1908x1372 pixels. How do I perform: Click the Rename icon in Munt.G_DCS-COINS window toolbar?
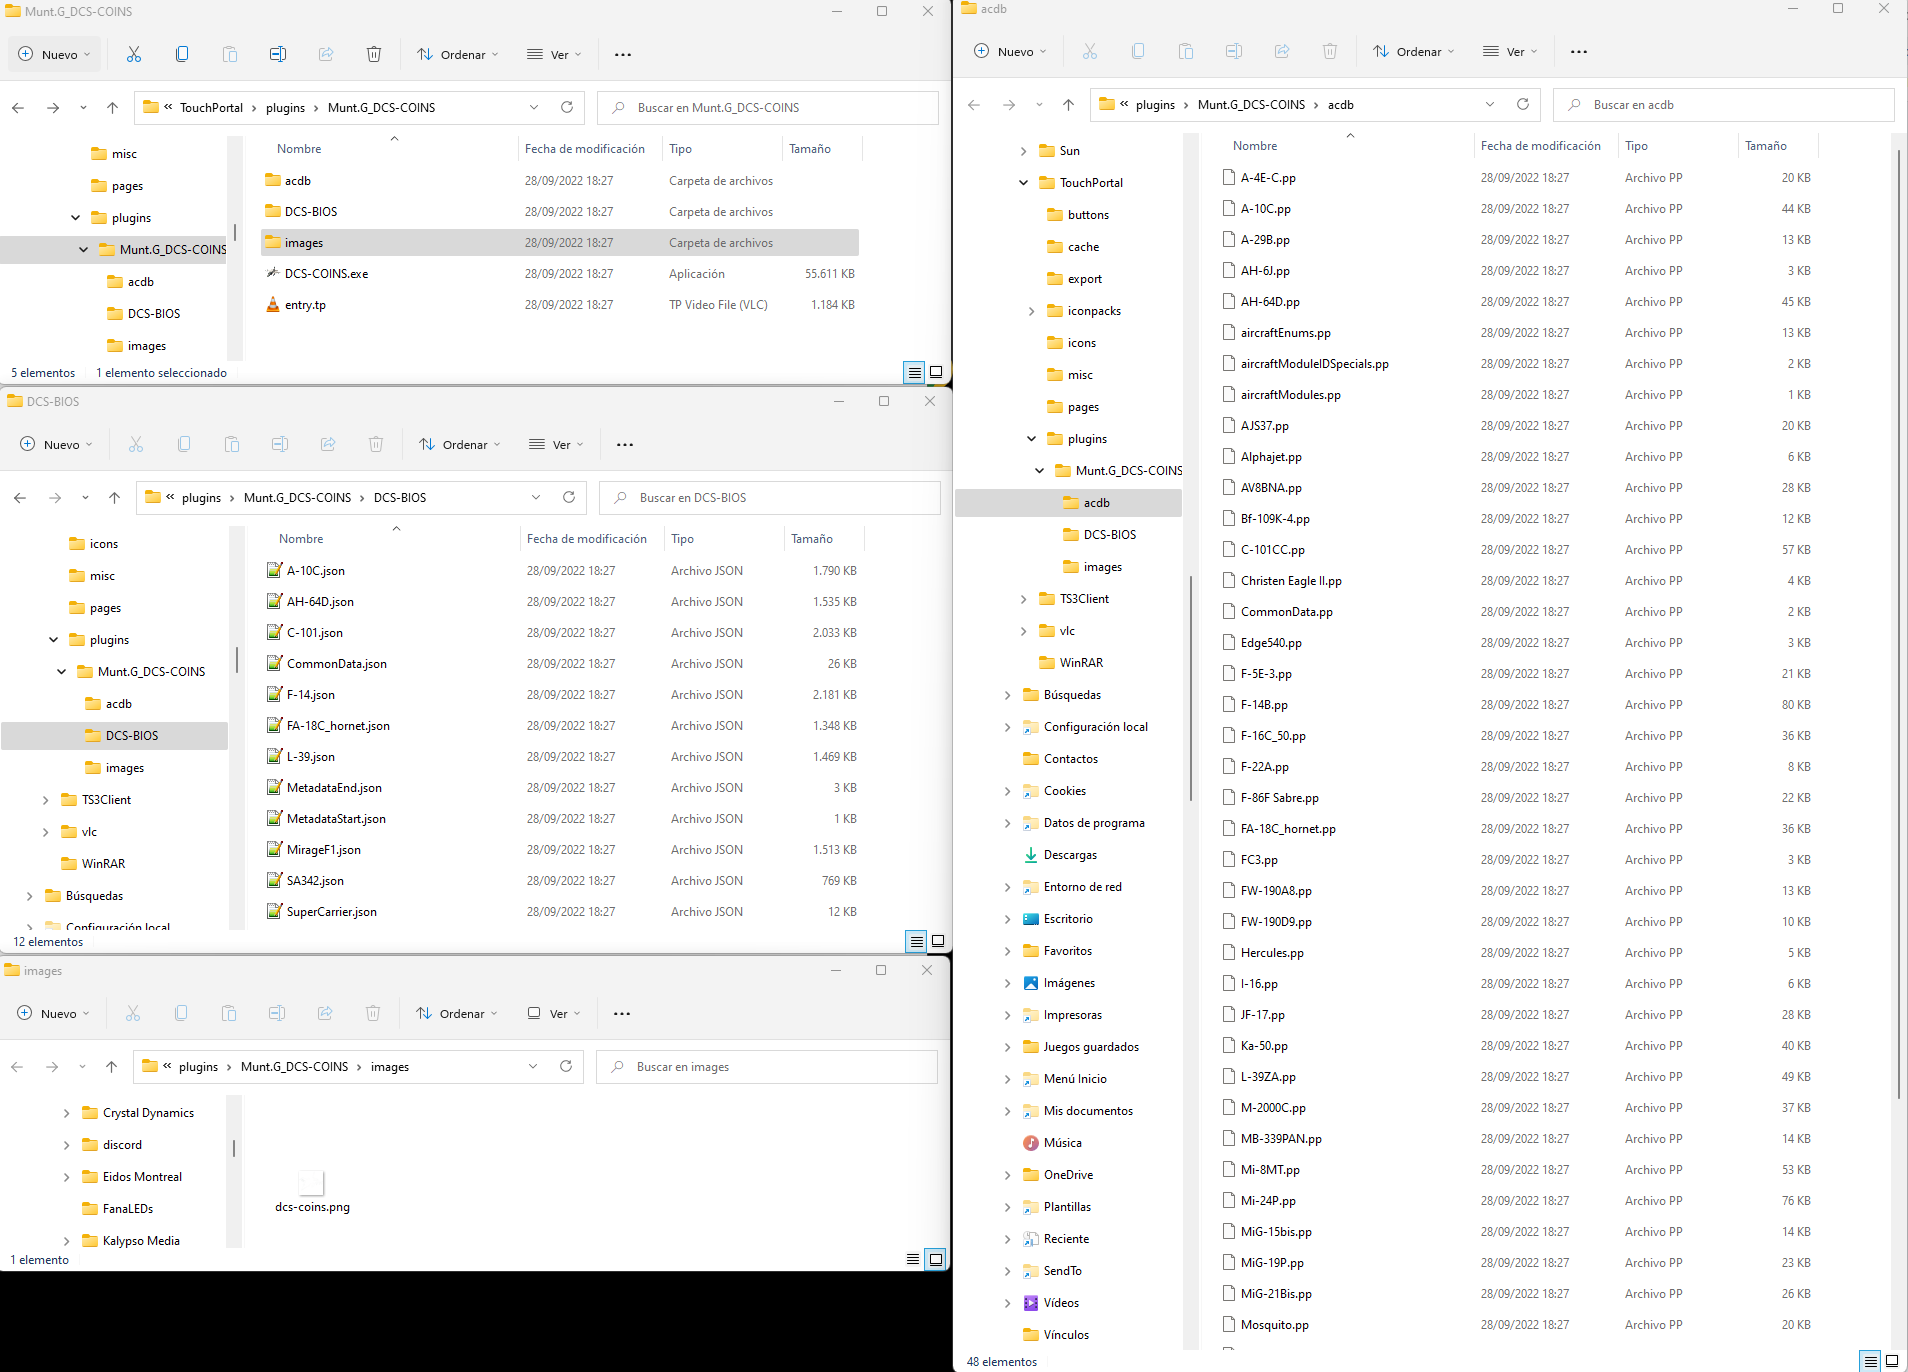pos(278,54)
